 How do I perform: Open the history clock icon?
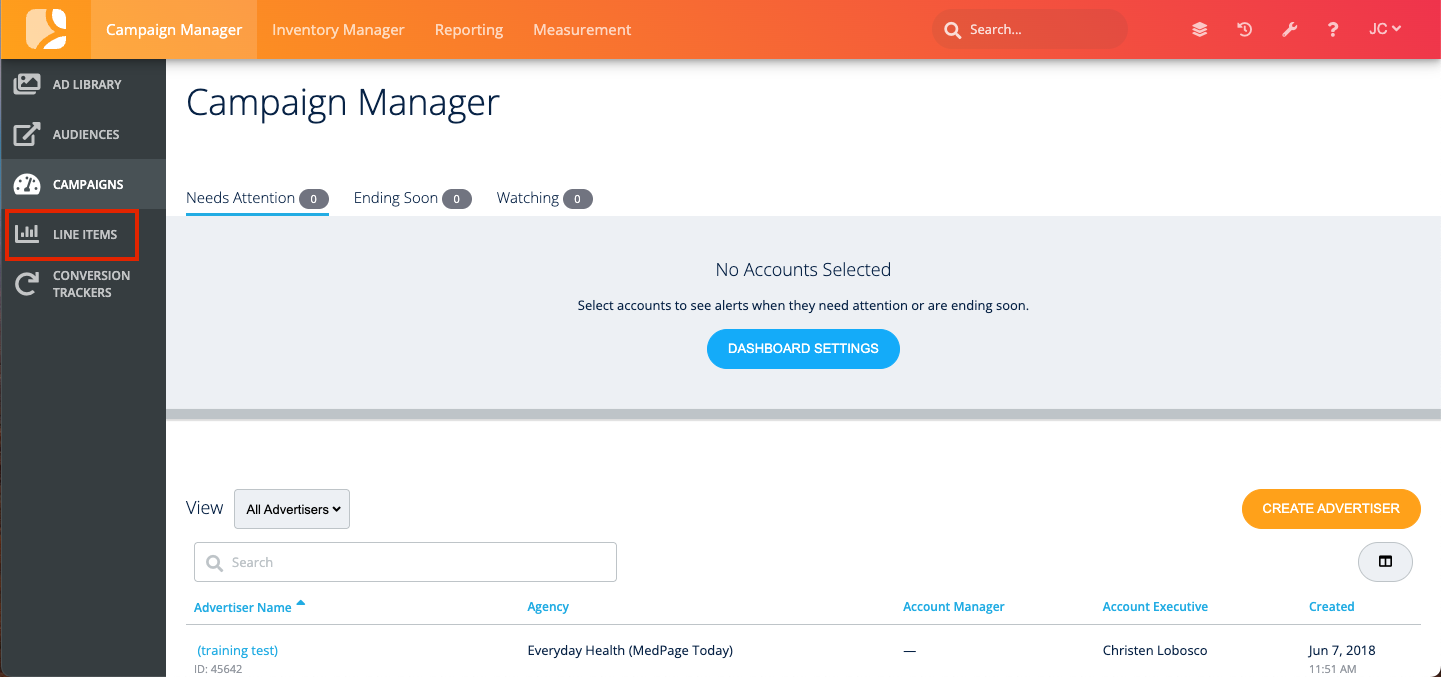click(1245, 30)
